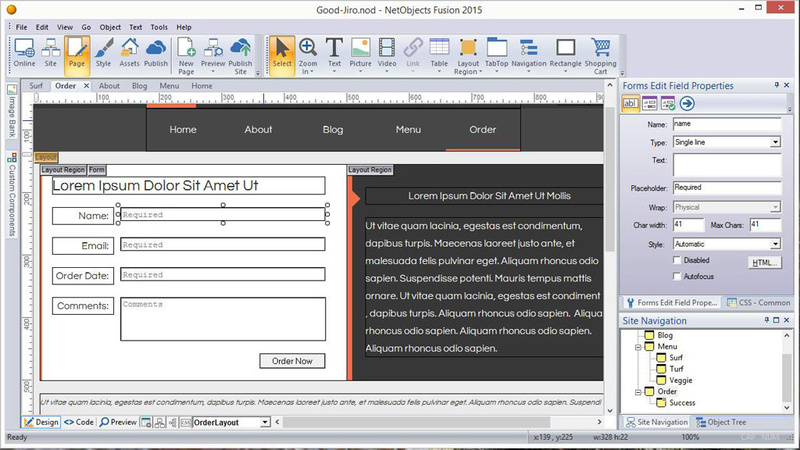Switch to Site view

(51, 52)
